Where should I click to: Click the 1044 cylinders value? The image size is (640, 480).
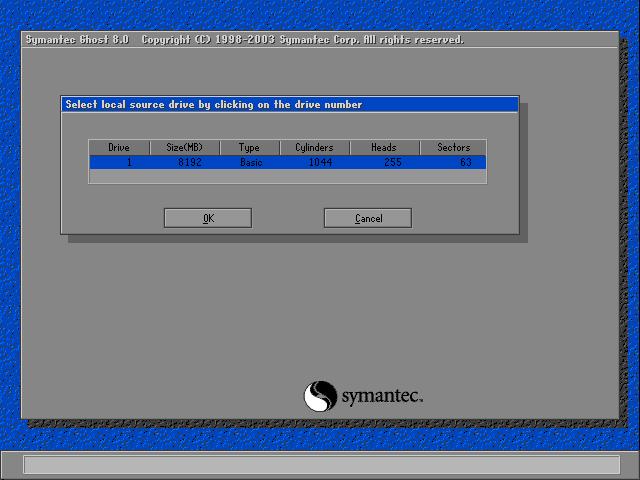[x=320, y=162]
